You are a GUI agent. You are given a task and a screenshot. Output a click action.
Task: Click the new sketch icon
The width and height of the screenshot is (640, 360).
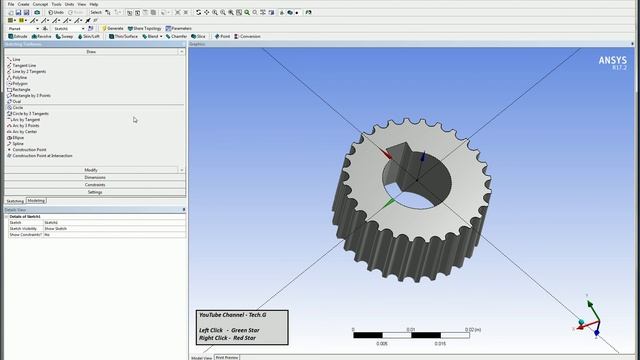click(91, 29)
